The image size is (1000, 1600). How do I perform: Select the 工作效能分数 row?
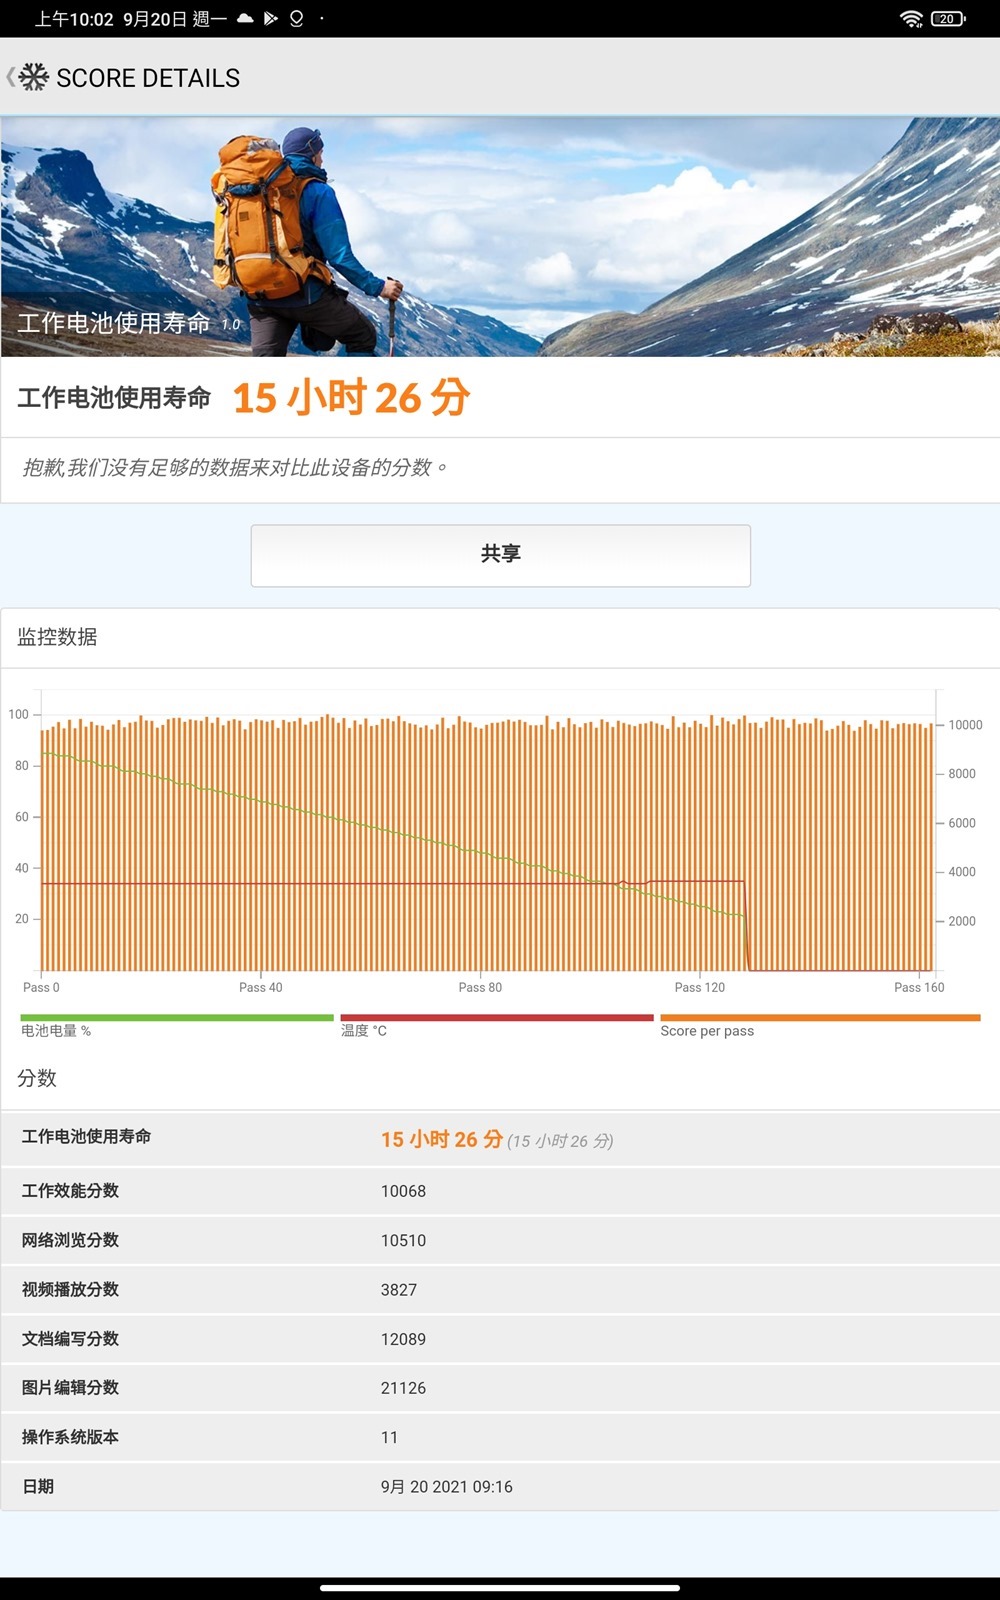pyautogui.click(x=500, y=1191)
